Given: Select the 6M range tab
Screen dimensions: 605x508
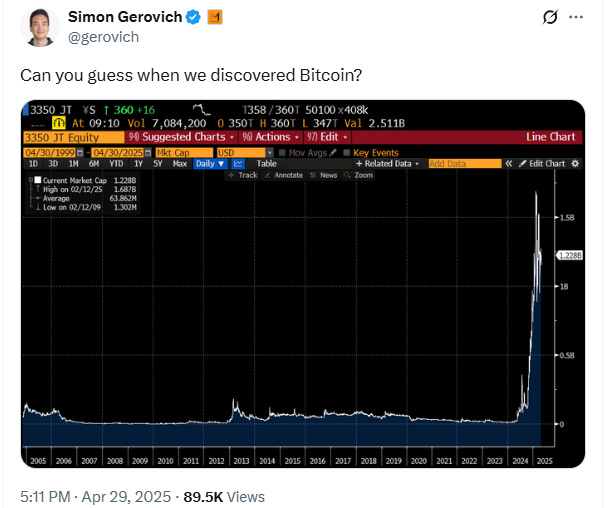Looking at the screenshot, I should tap(94, 164).
